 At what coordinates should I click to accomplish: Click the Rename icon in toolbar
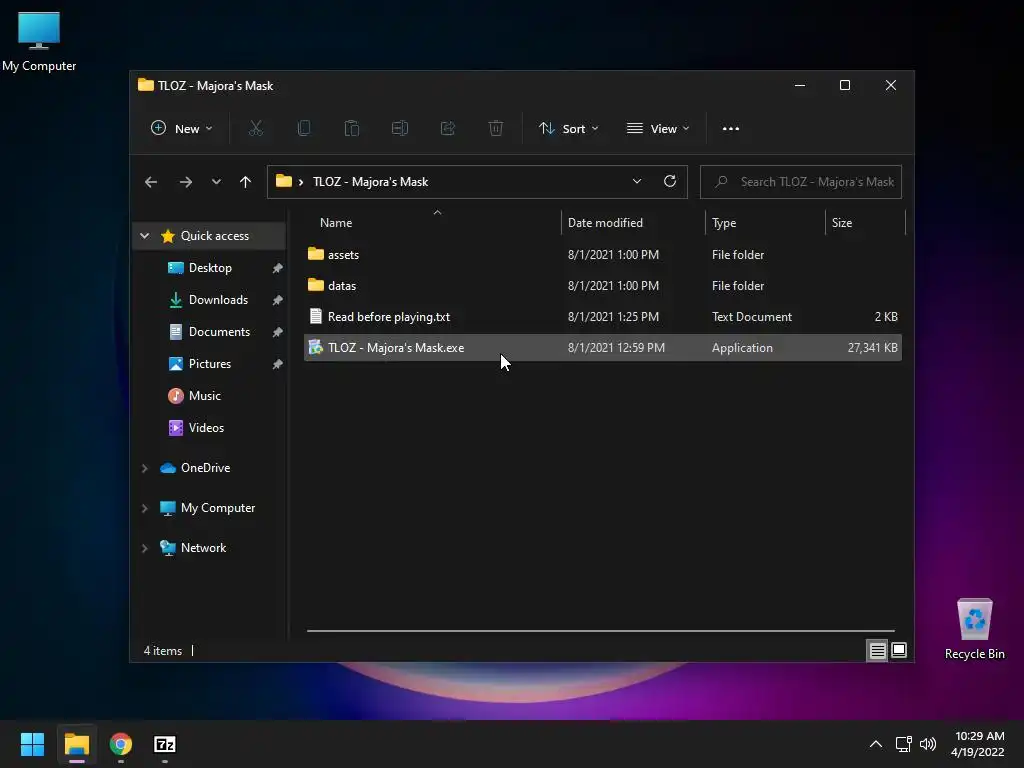pyautogui.click(x=400, y=129)
